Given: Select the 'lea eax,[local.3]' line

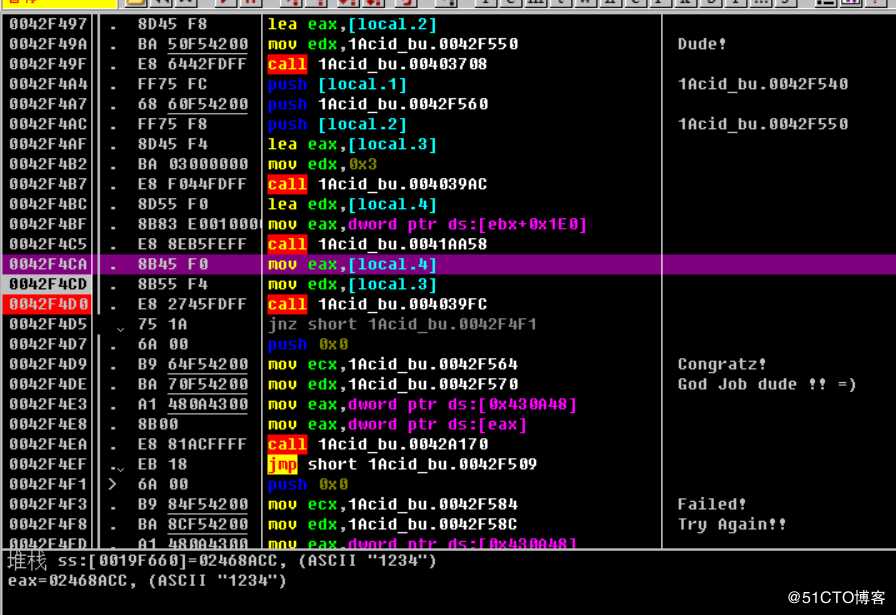Looking at the screenshot, I should coord(352,145).
